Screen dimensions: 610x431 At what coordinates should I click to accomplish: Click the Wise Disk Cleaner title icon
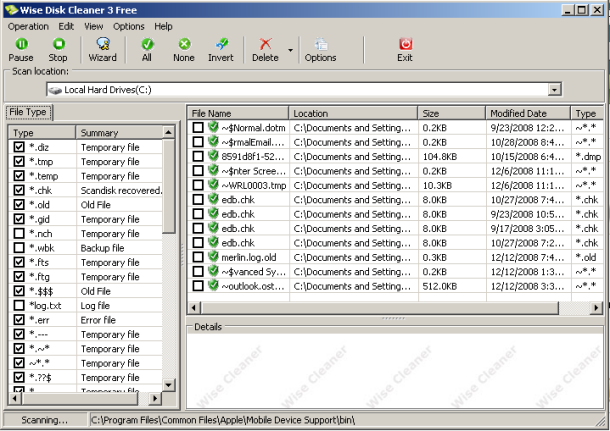click(11, 9)
